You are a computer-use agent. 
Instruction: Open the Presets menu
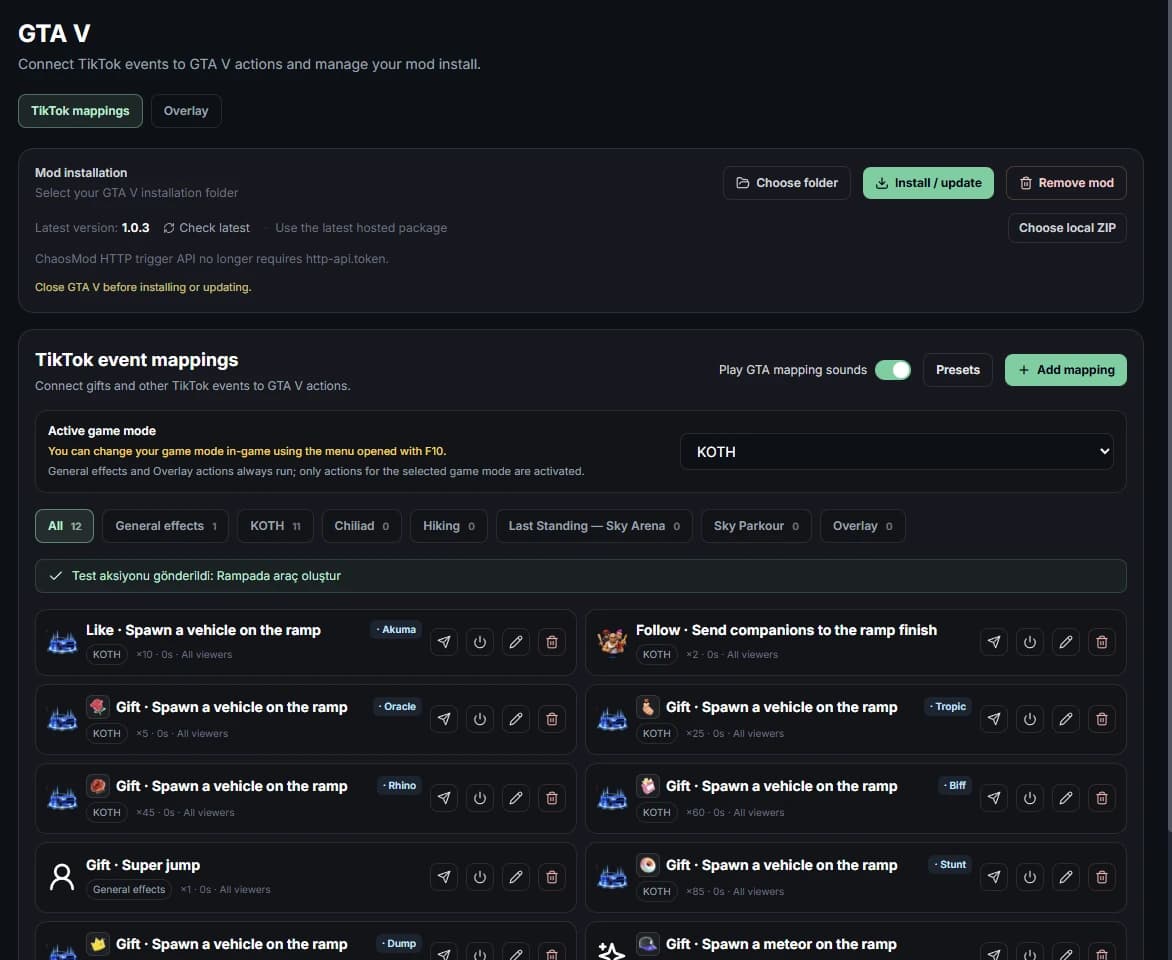[957, 370]
